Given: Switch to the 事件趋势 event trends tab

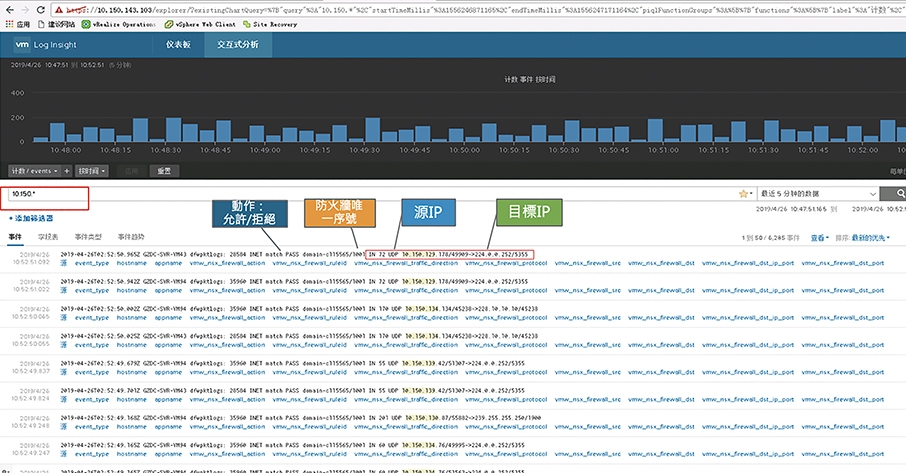Looking at the screenshot, I should (x=131, y=237).
